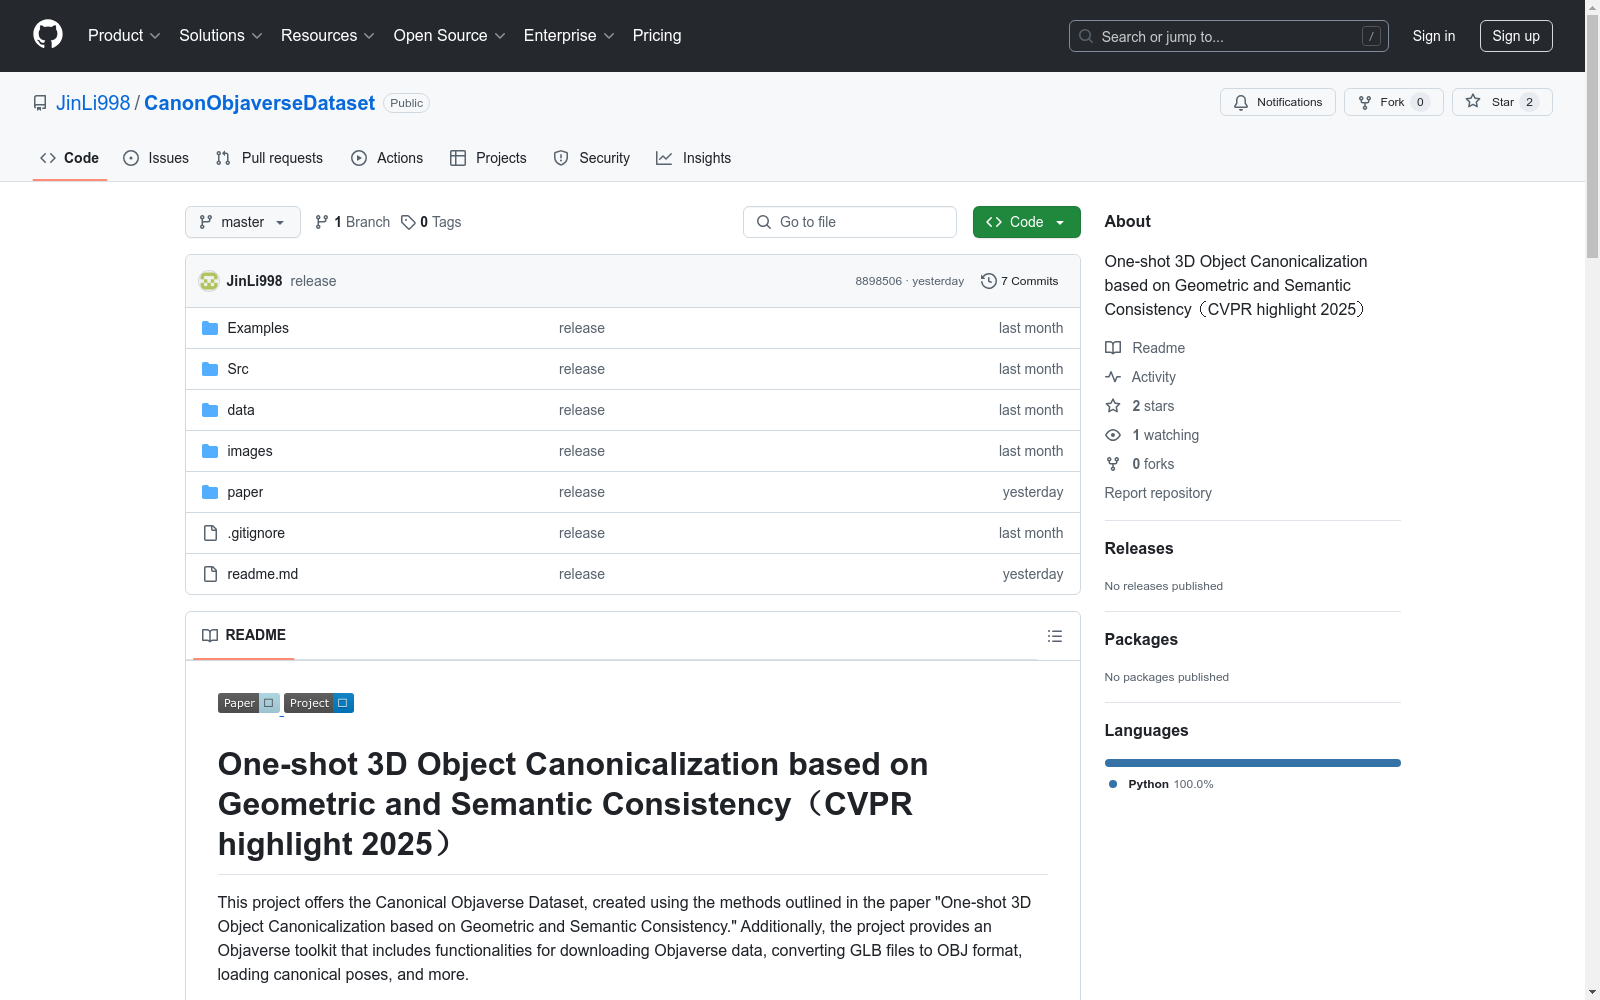Open the master branch selector
1600x1000 pixels.
click(x=243, y=222)
